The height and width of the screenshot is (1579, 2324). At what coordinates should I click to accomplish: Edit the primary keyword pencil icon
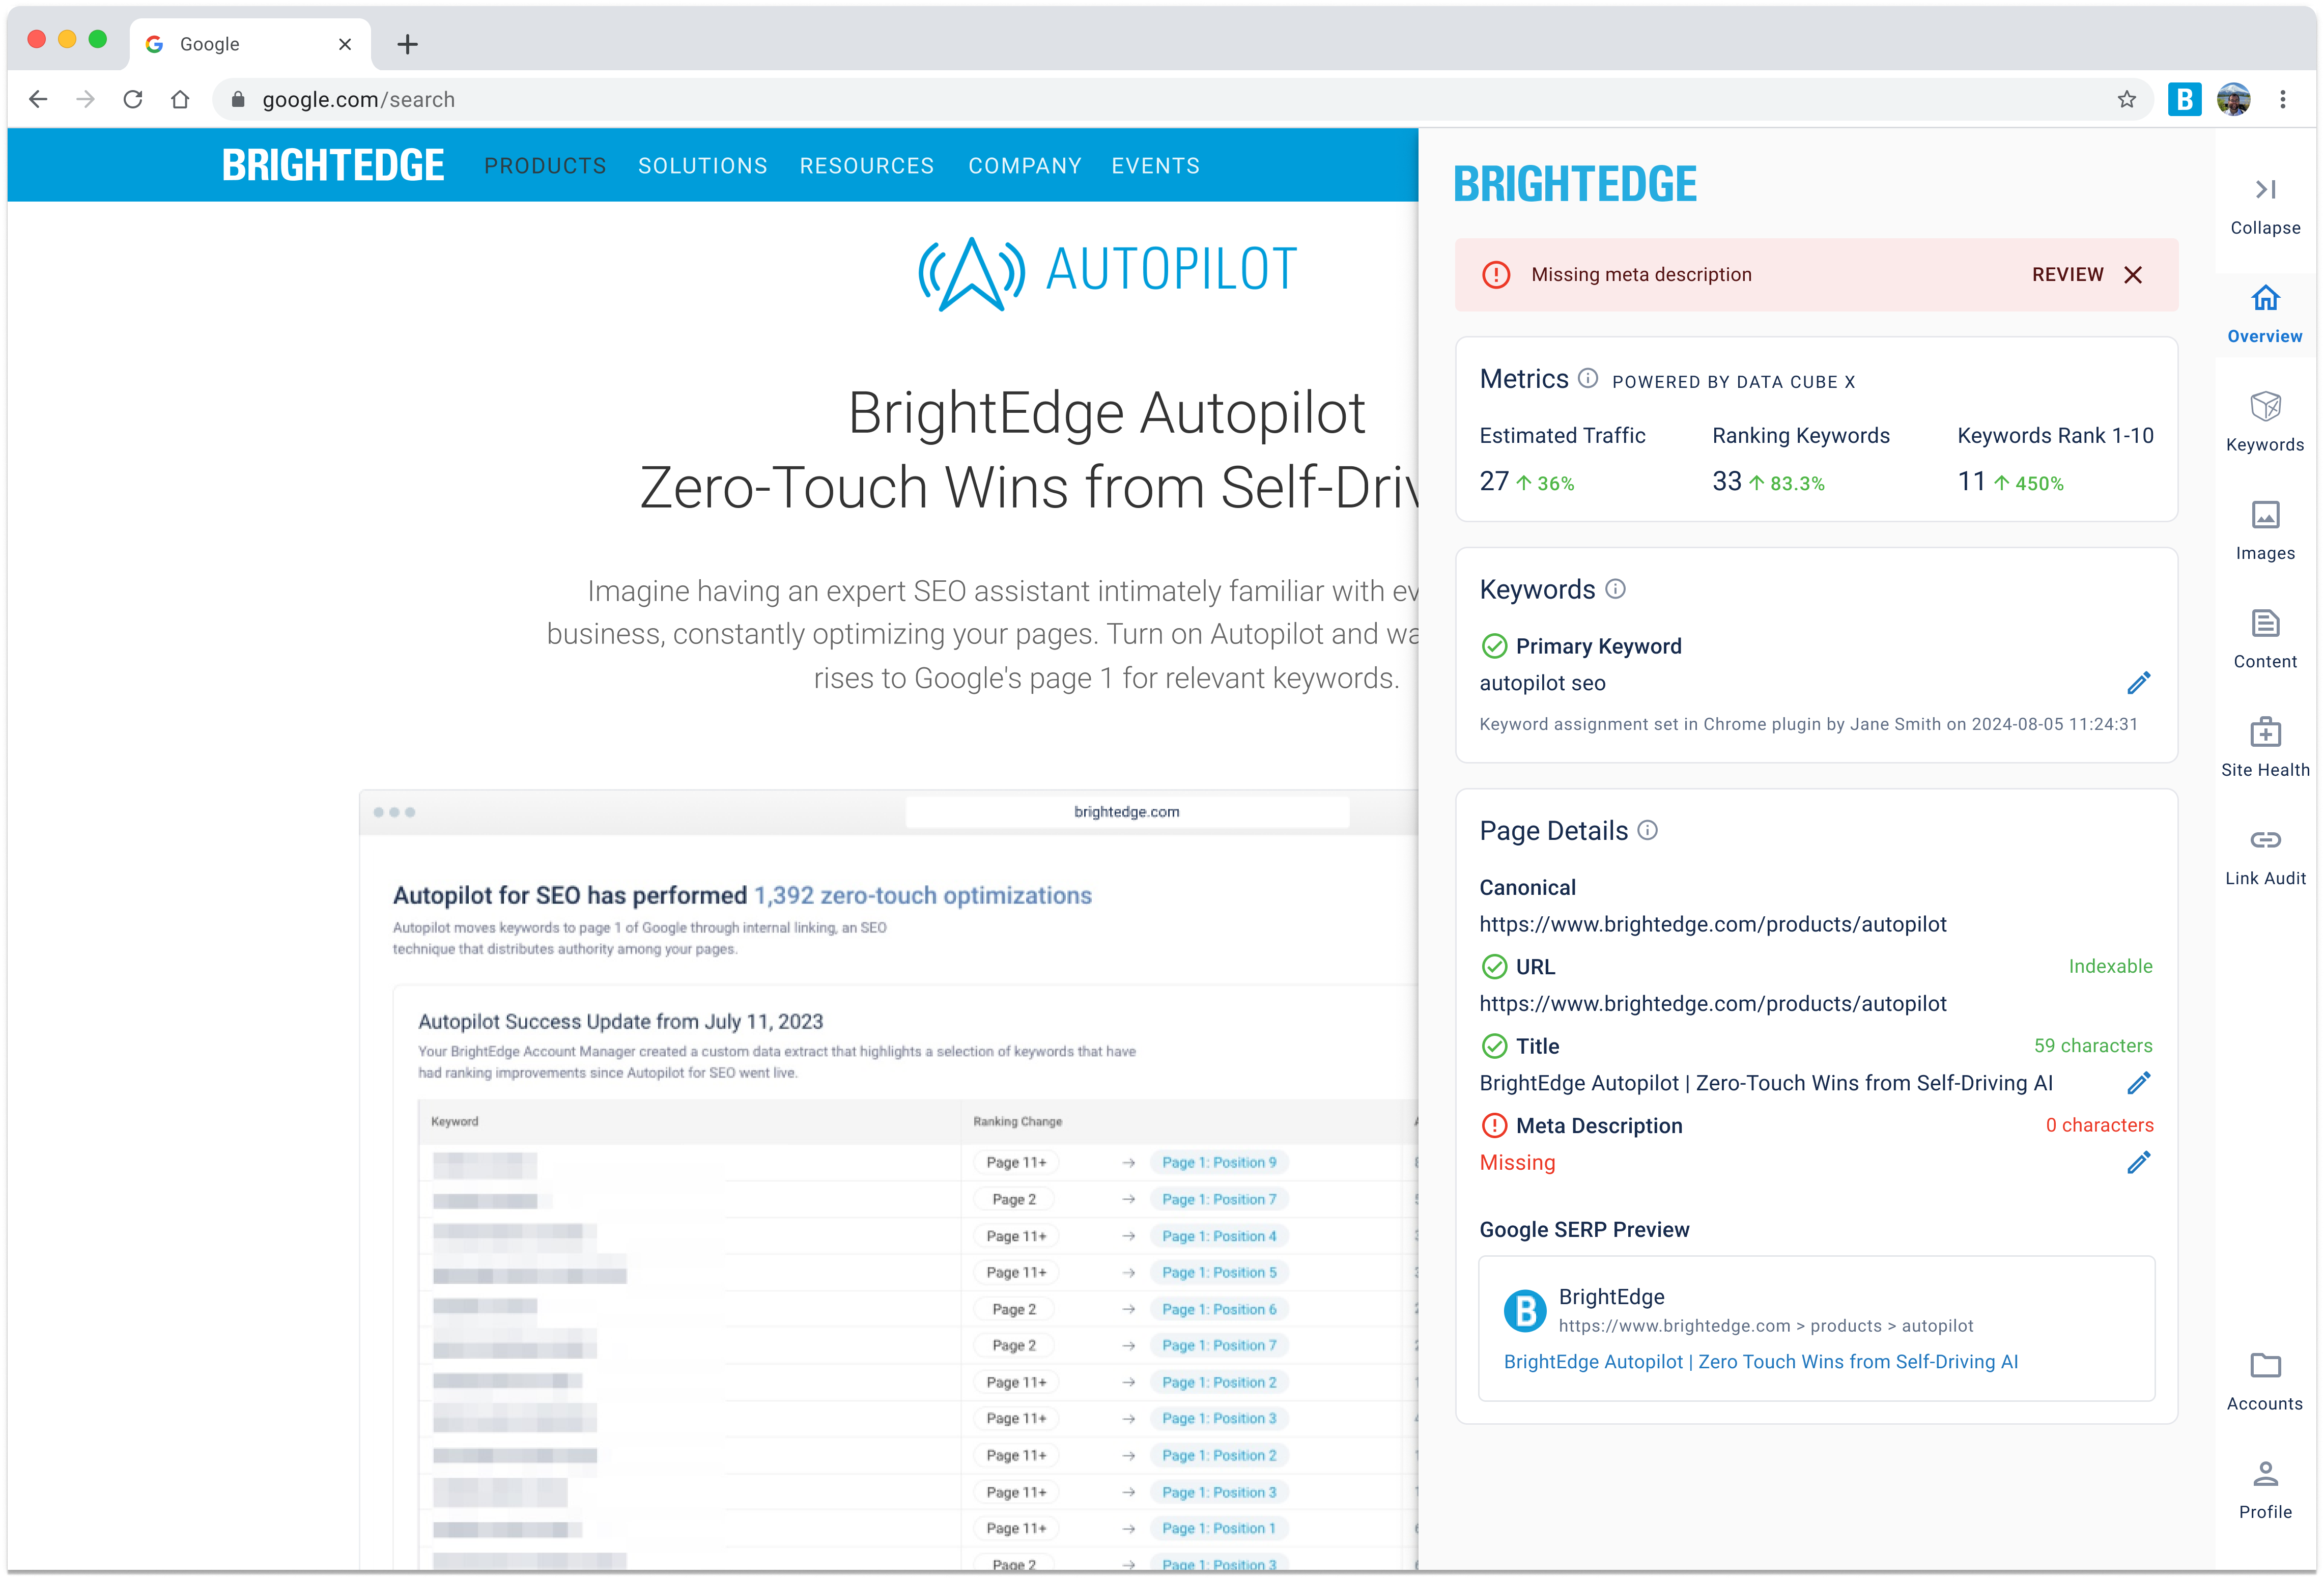click(x=2138, y=683)
